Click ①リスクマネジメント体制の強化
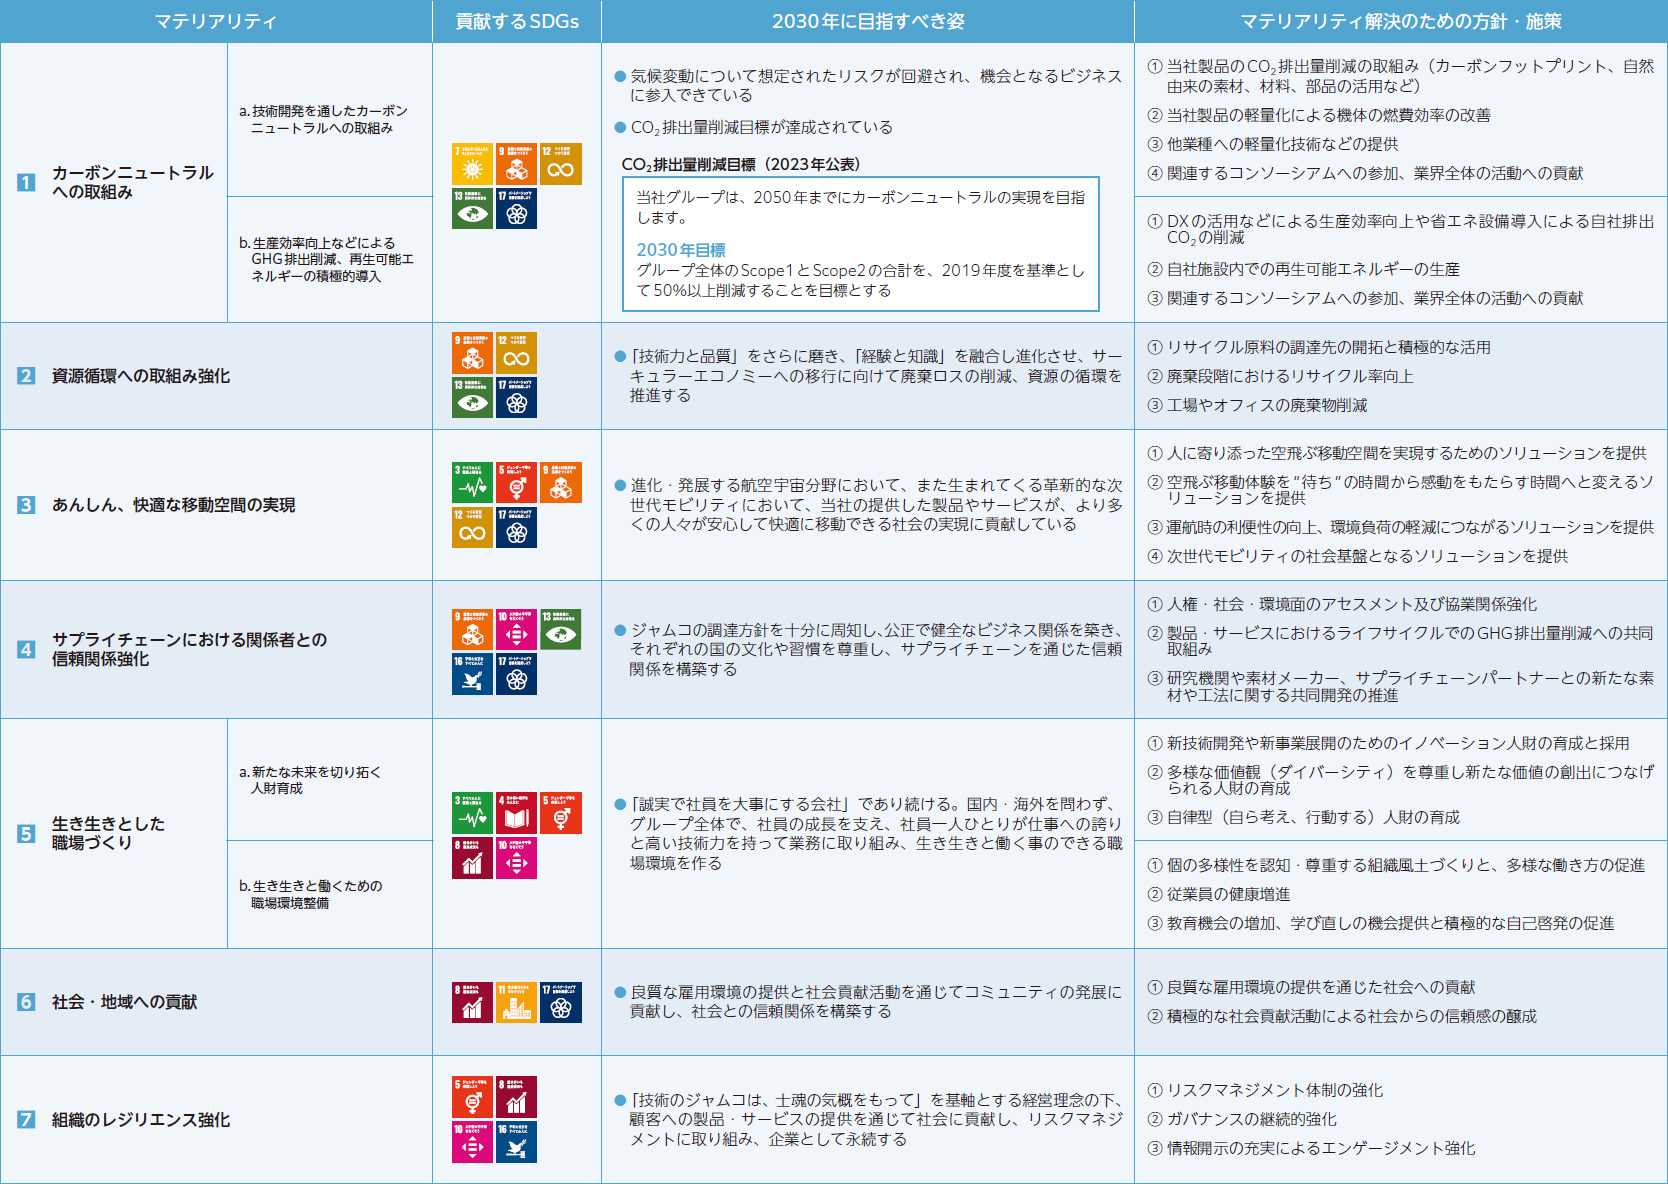This screenshot has width=1668, height=1184. (1265, 1090)
